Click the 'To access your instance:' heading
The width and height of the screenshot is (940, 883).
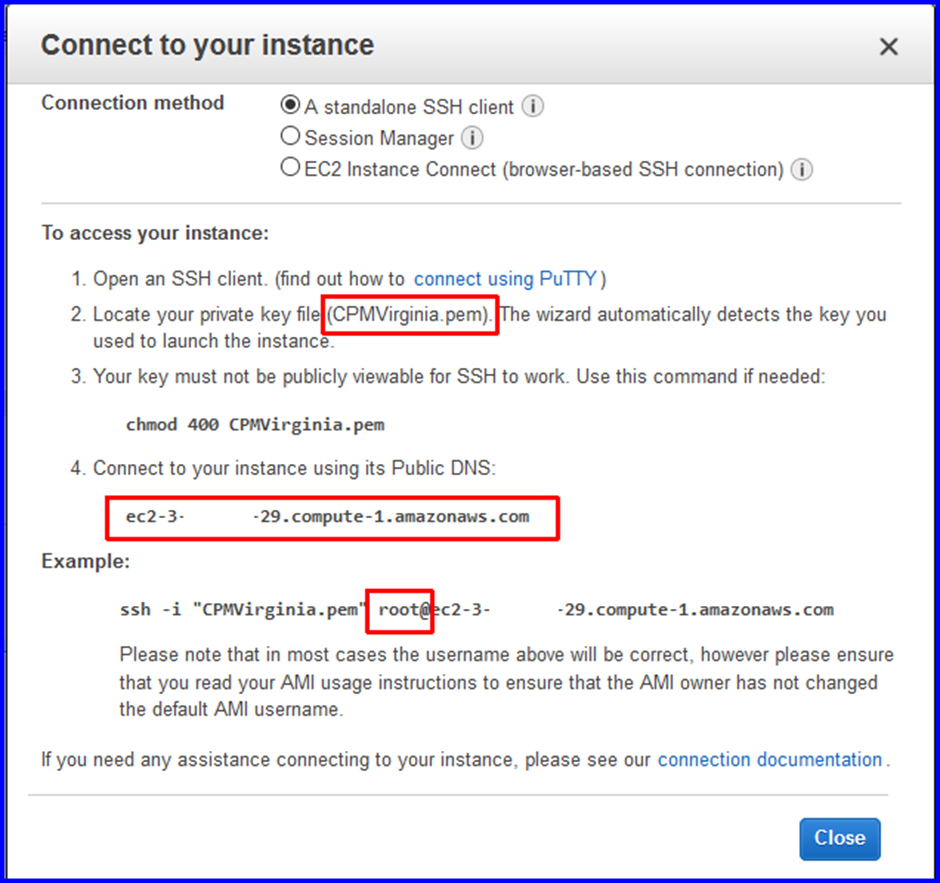click(155, 233)
